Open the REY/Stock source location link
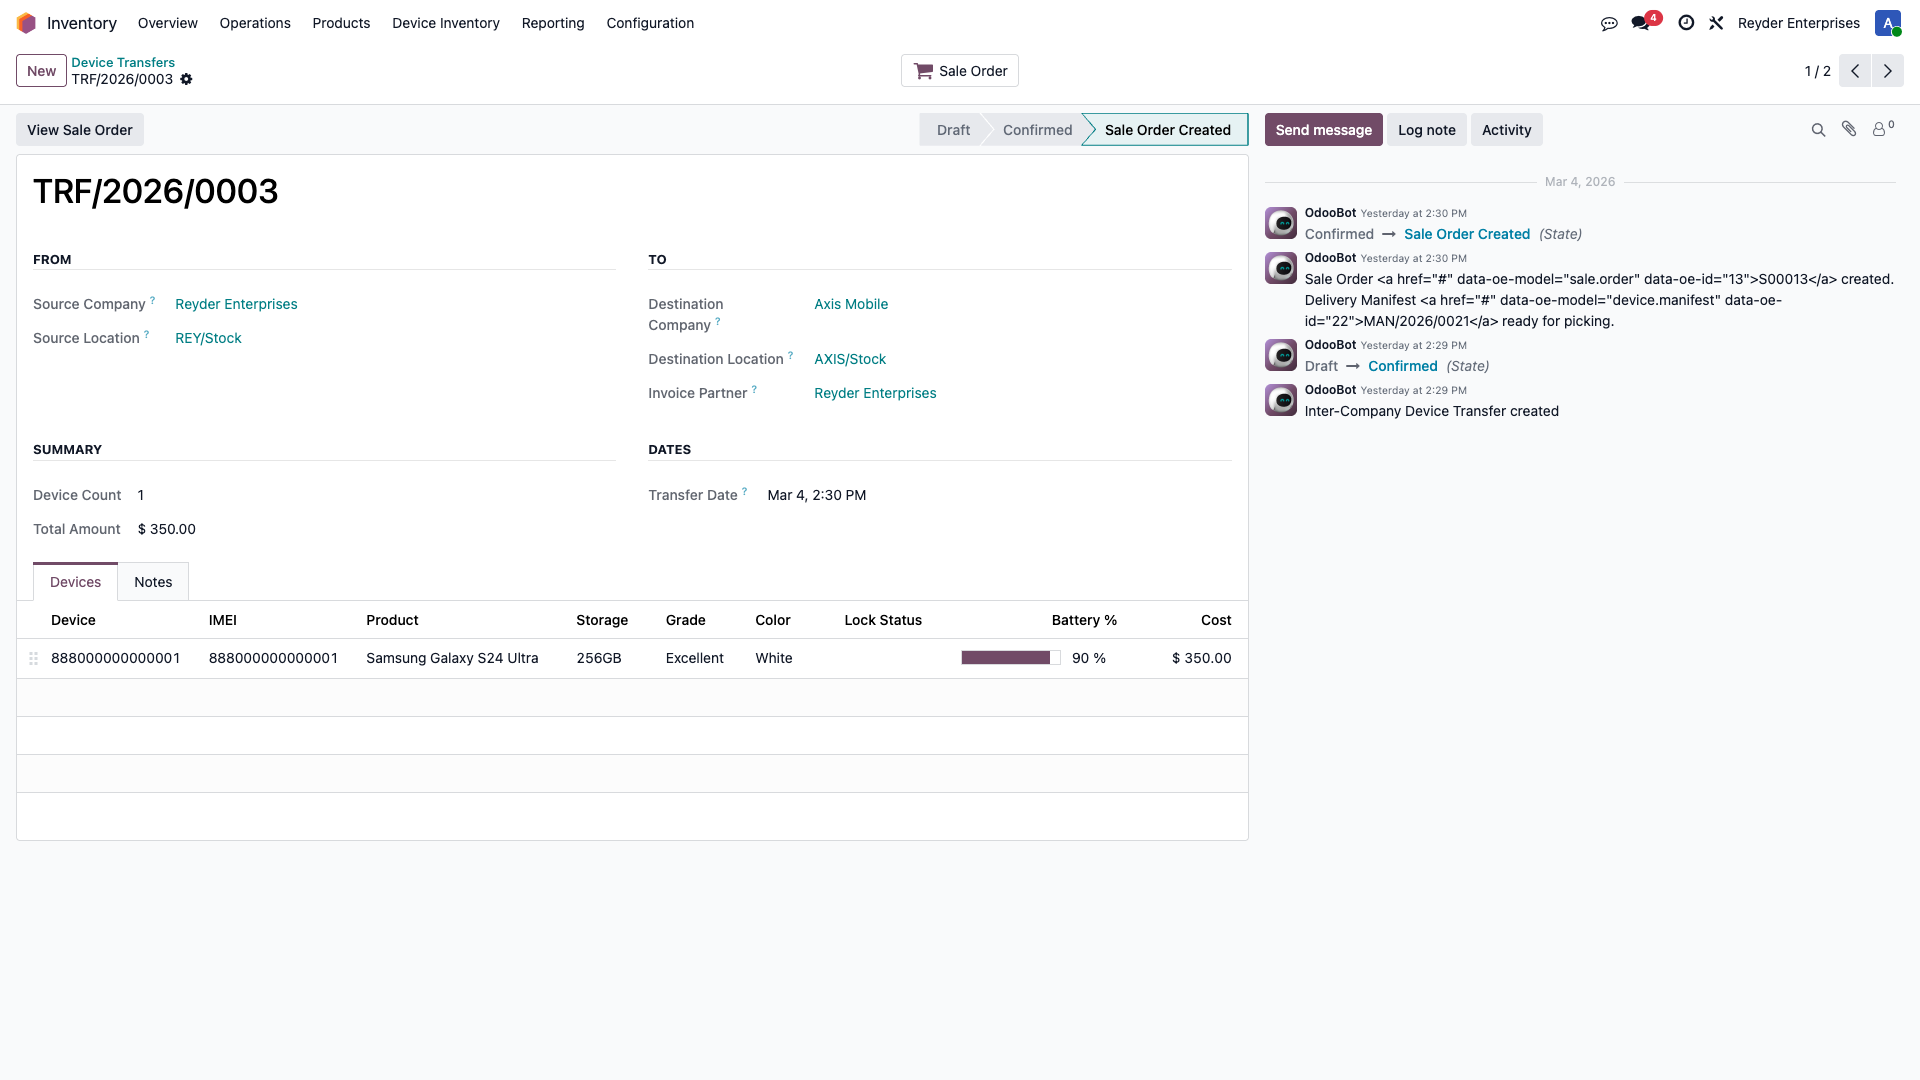The height and width of the screenshot is (1080, 1920). point(208,338)
